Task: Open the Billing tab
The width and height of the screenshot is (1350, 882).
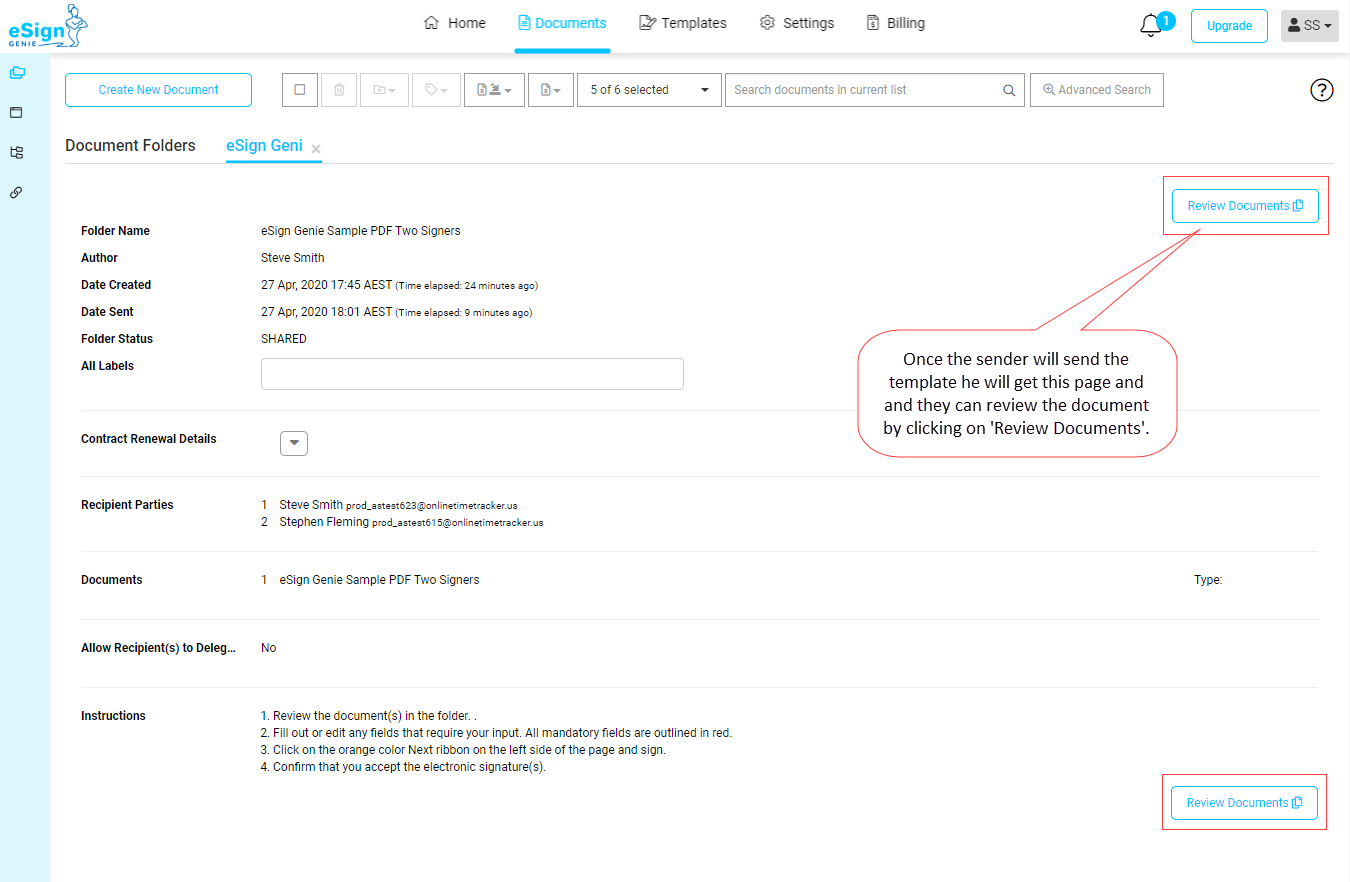Action: pos(895,23)
